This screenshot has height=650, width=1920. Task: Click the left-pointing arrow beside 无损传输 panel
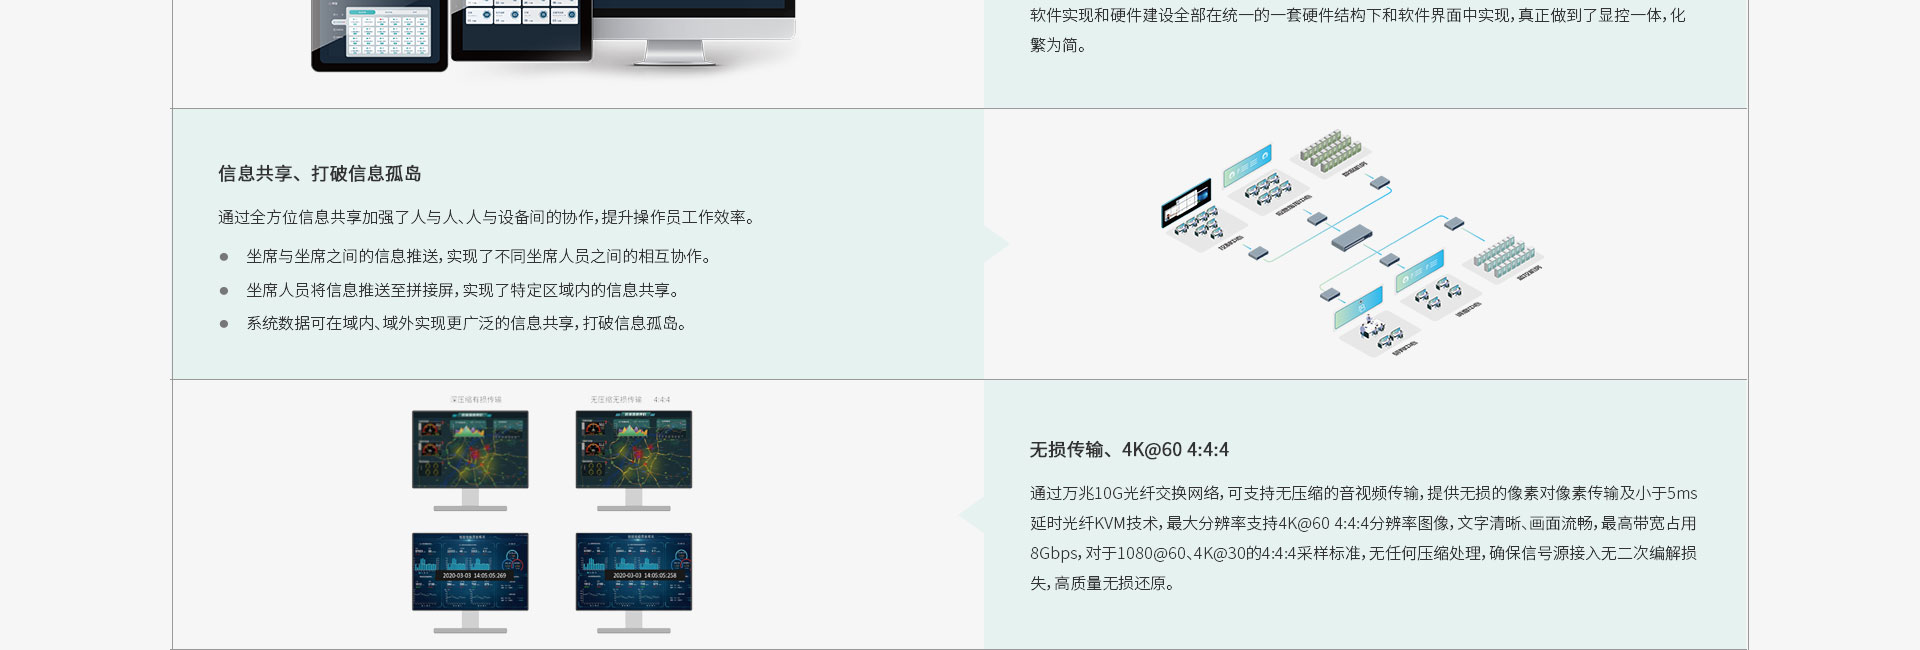click(970, 516)
